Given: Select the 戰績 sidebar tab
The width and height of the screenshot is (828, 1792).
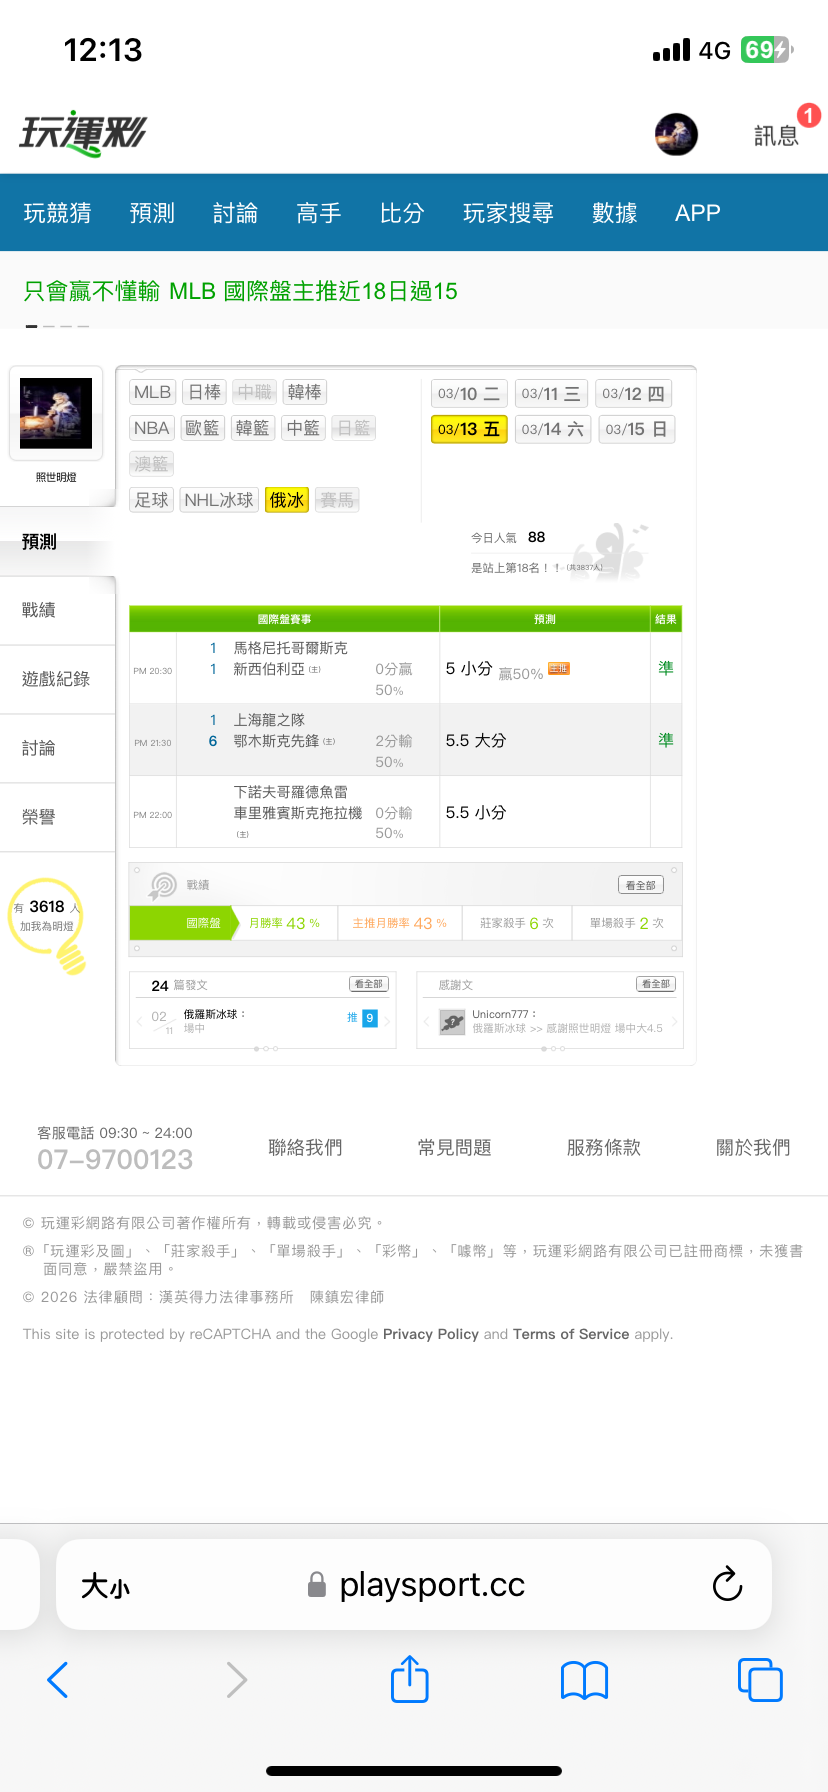Looking at the screenshot, I should pos(58,610).
